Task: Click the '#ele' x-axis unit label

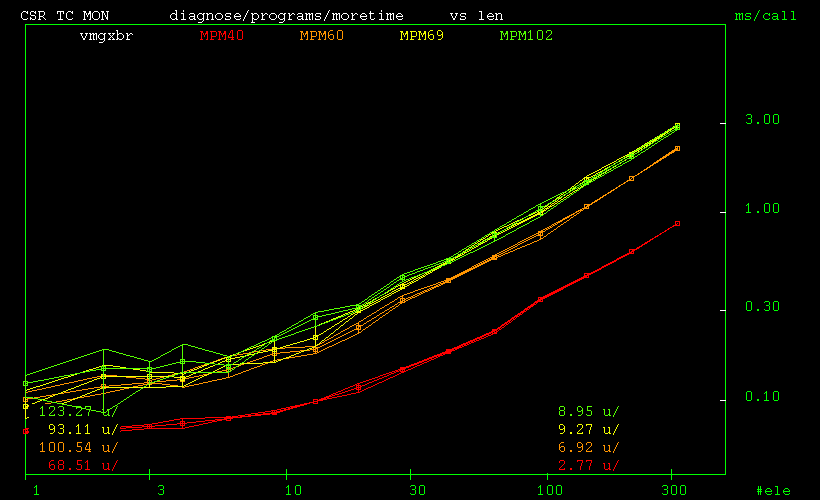Action: (773, 491)
